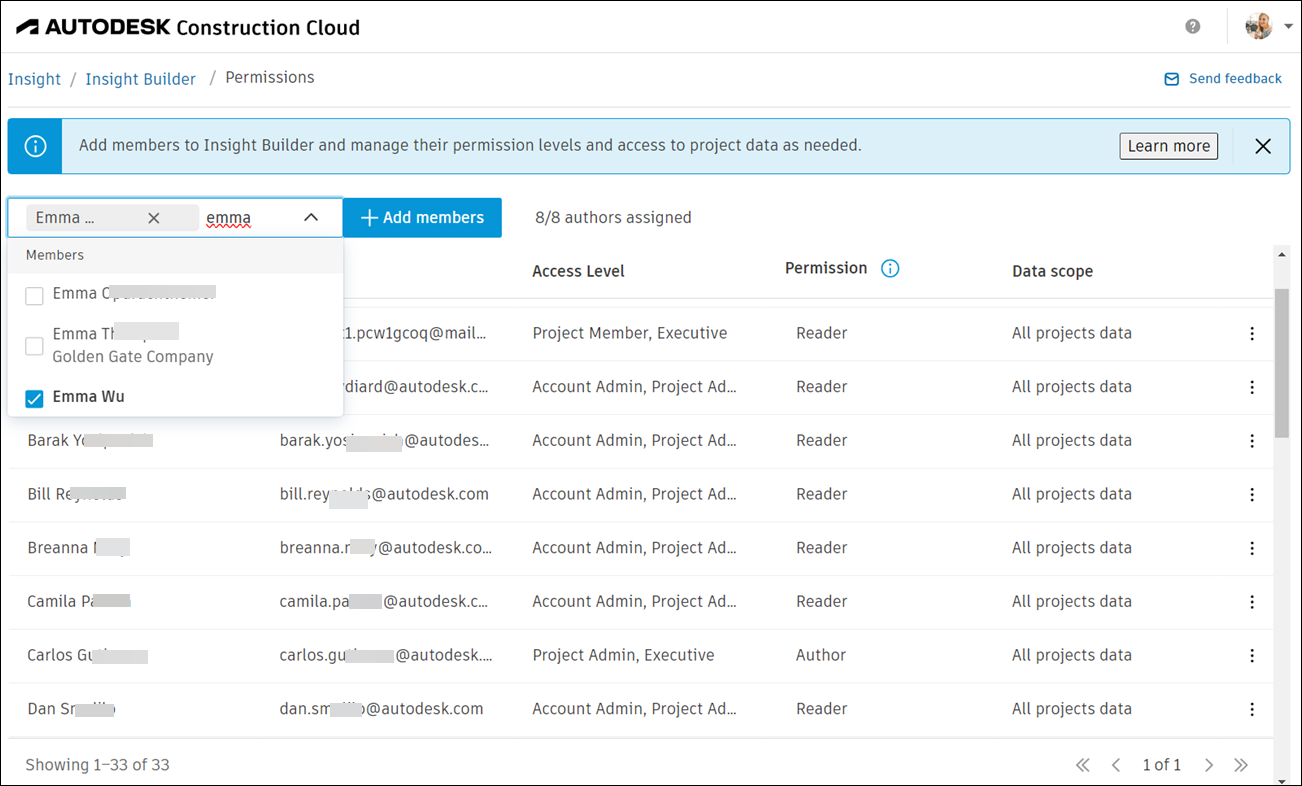
Task: Go to the next page arrow
Action: [1209, 765]
